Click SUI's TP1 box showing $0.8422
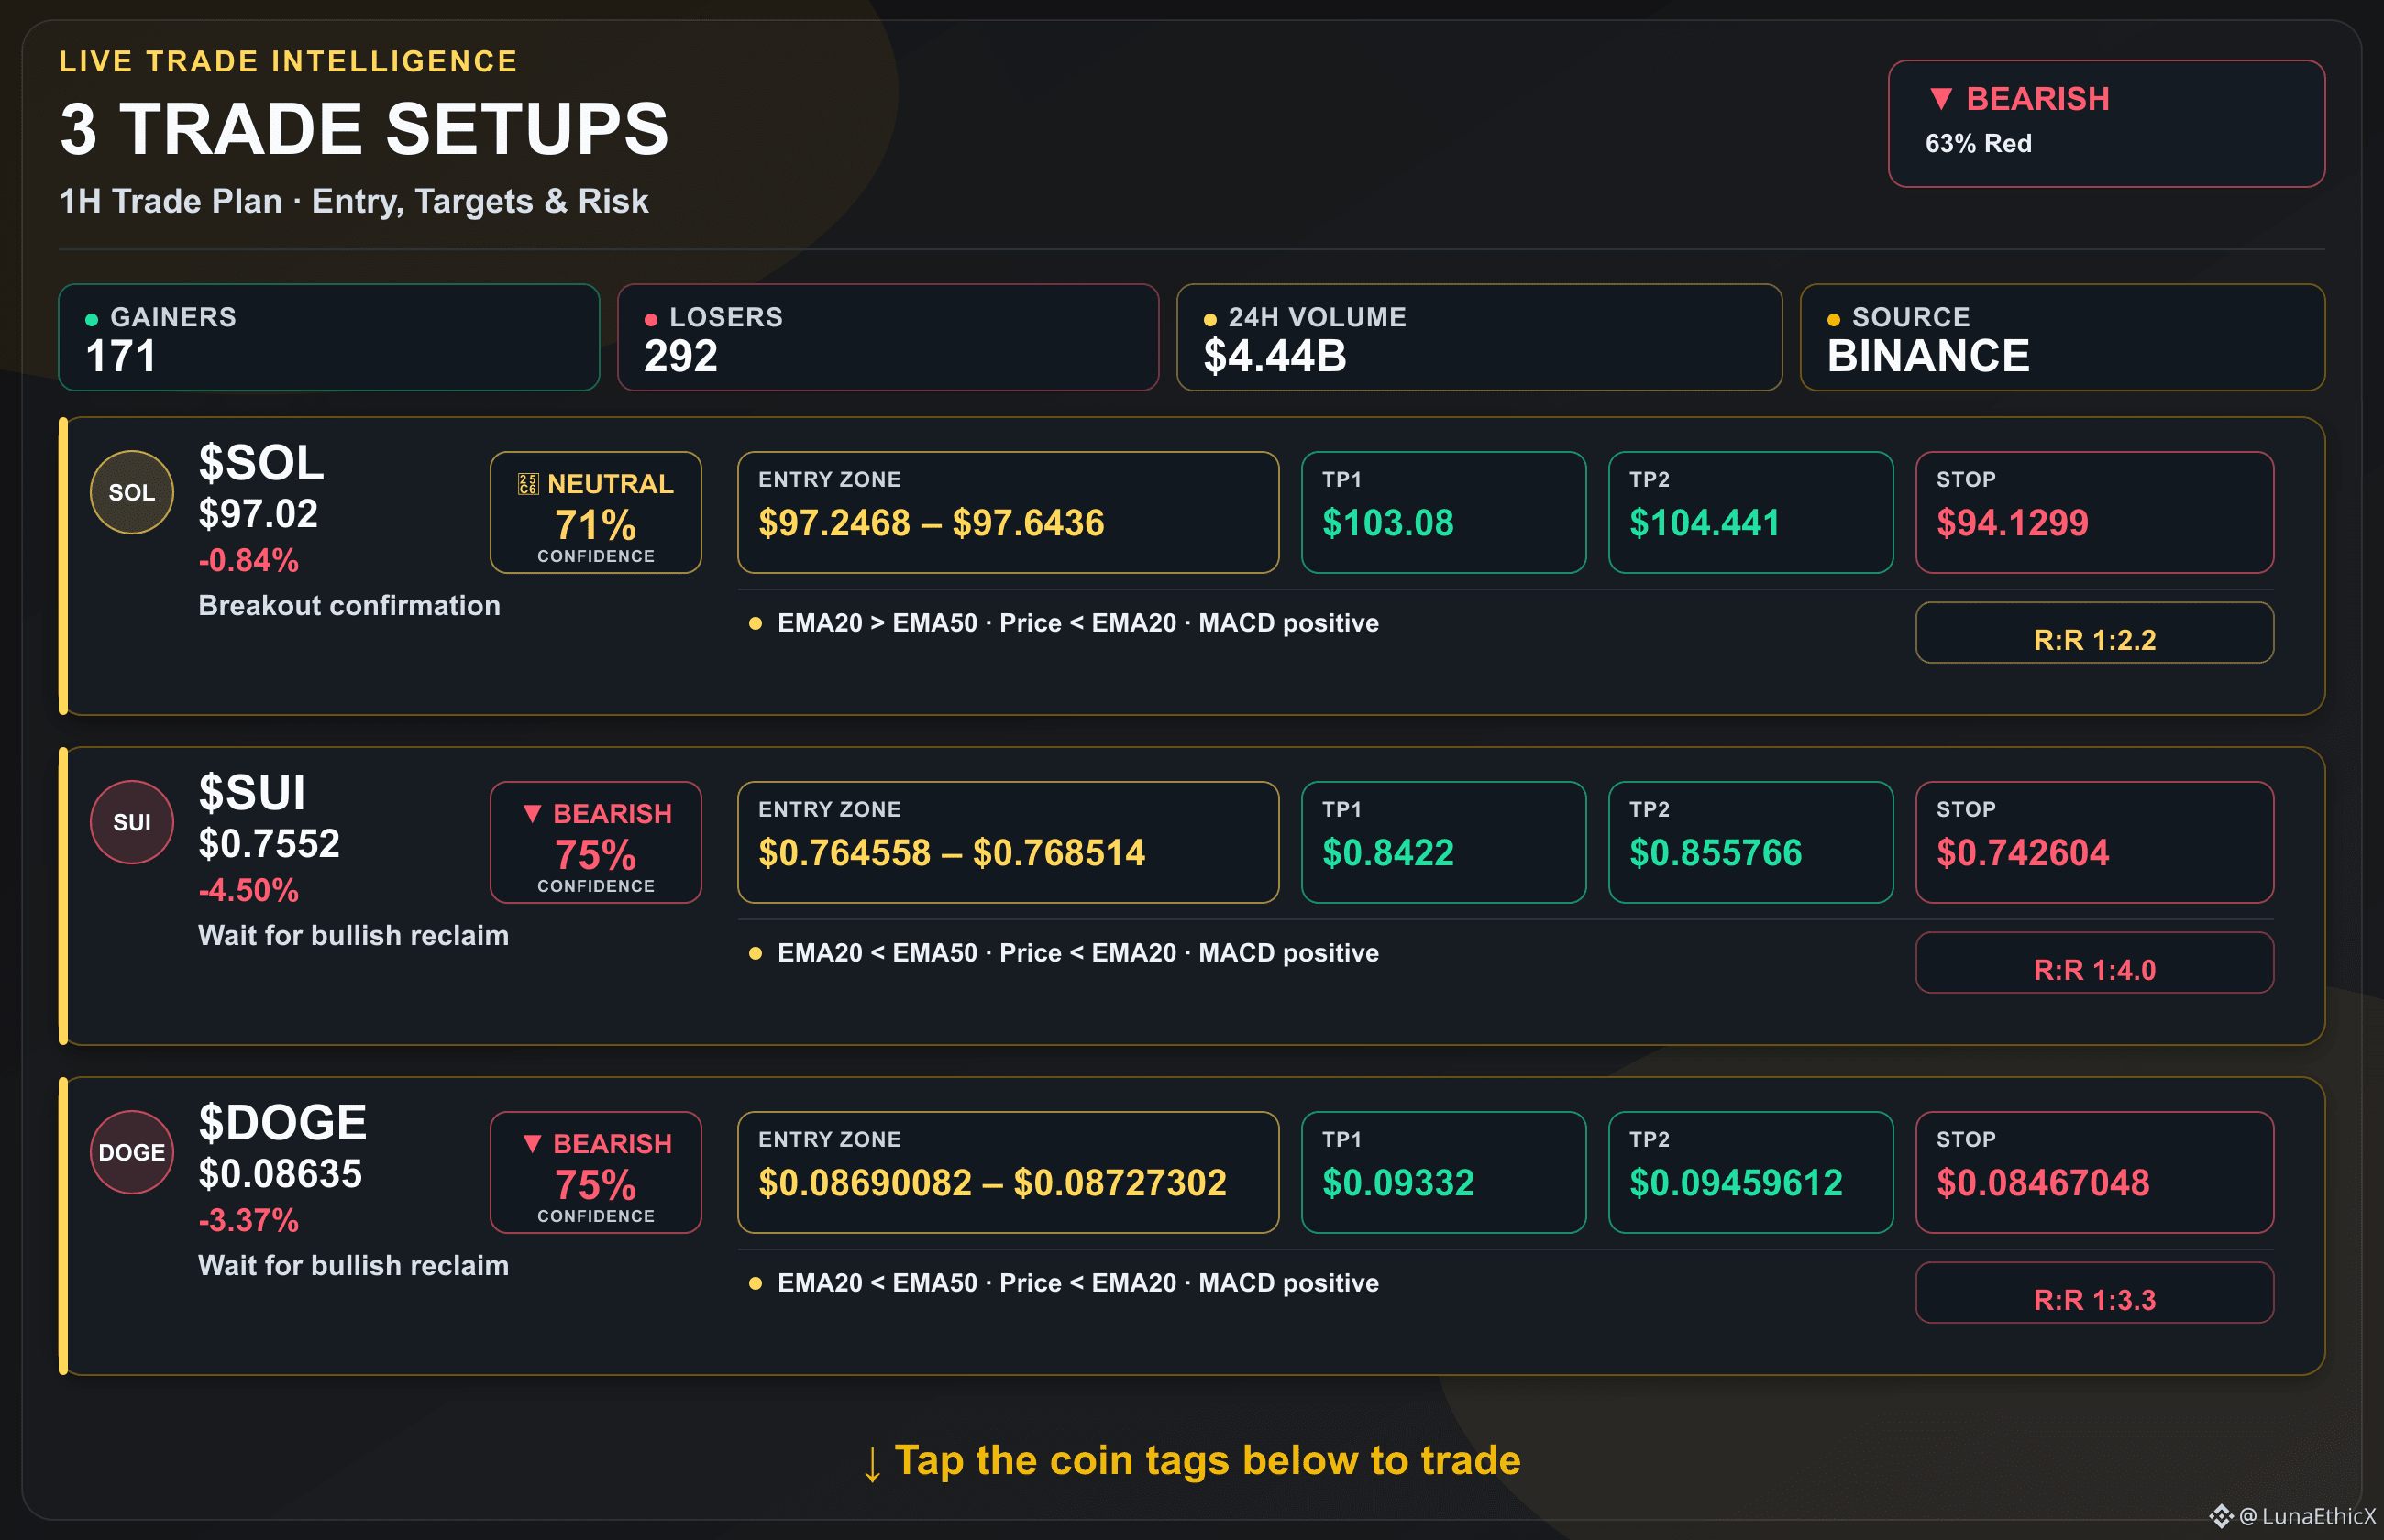The width and height of the screenshot is (2384, 1540). 1443,842
